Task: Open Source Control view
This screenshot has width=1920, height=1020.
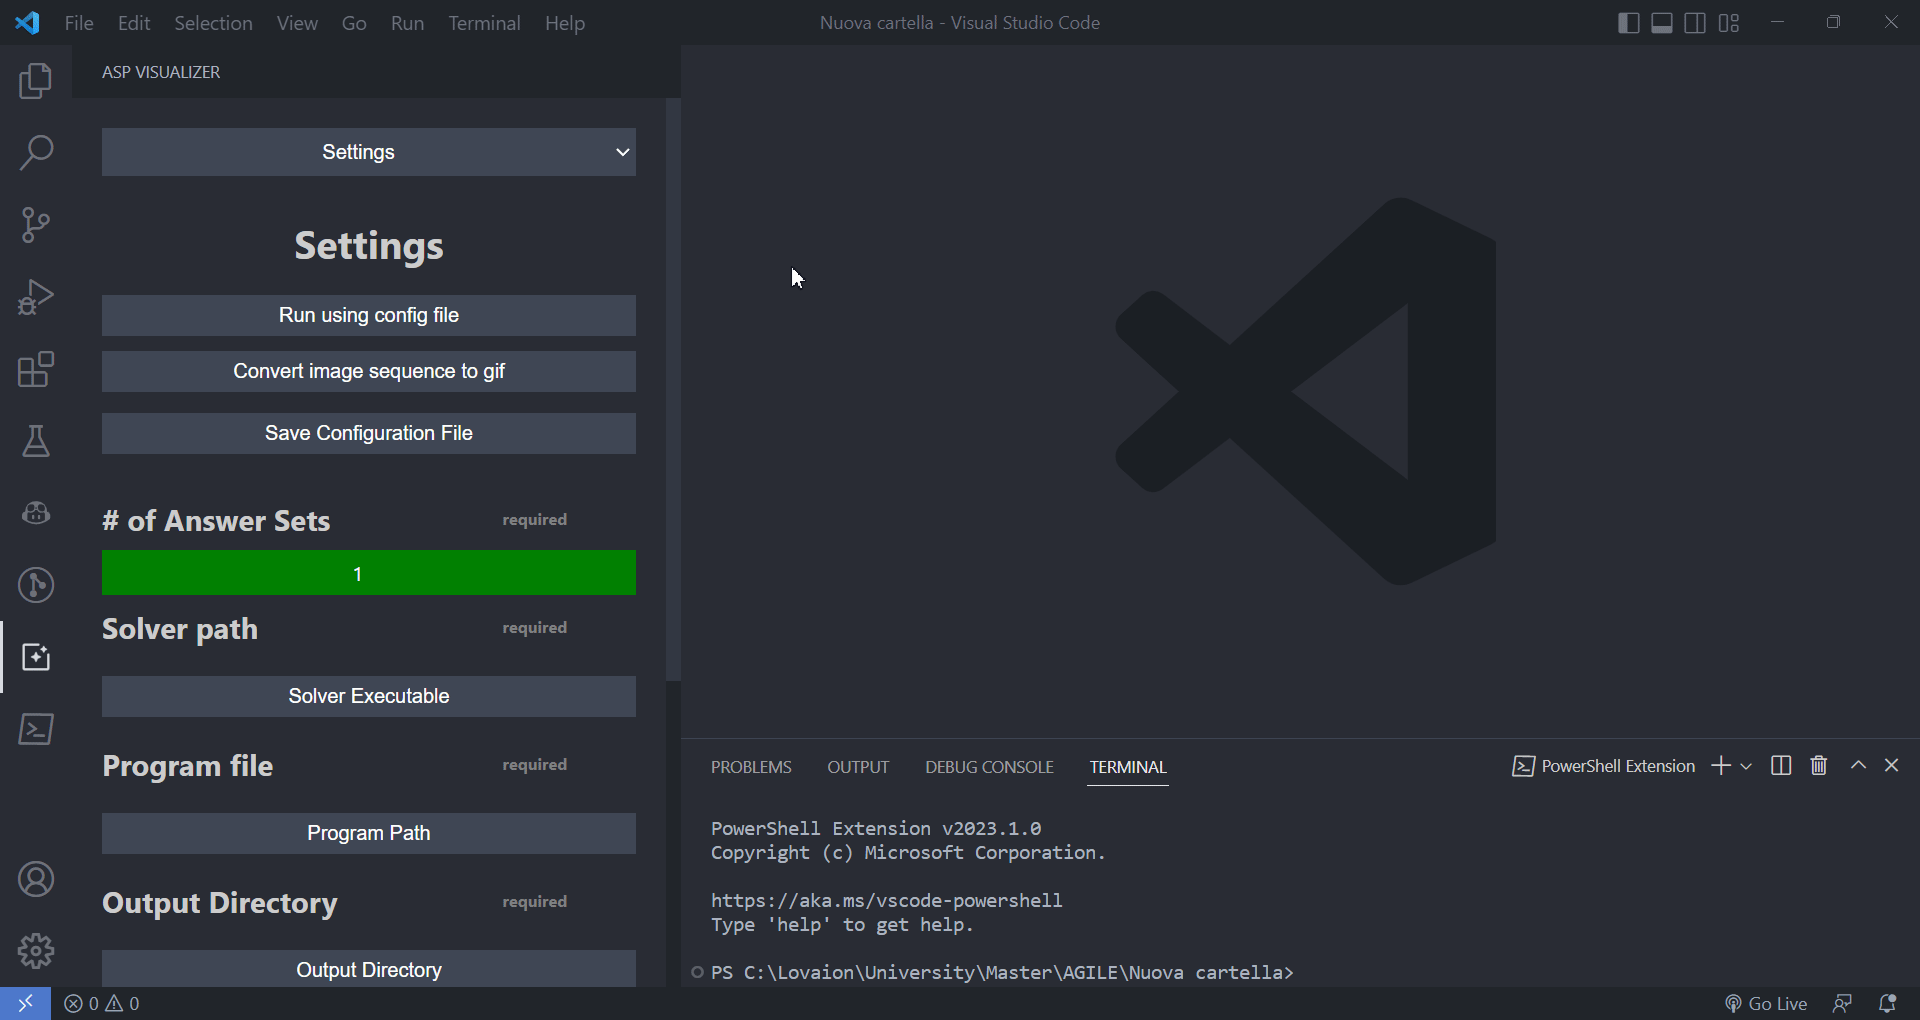Action: pyautogui.click(x=36, y=225)
